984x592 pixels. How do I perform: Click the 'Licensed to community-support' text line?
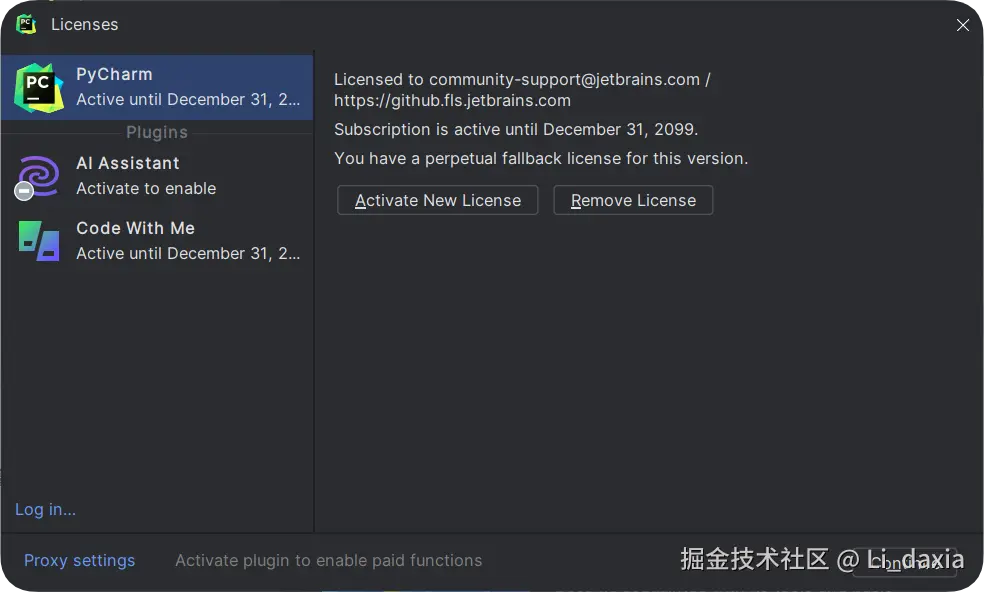522,79
